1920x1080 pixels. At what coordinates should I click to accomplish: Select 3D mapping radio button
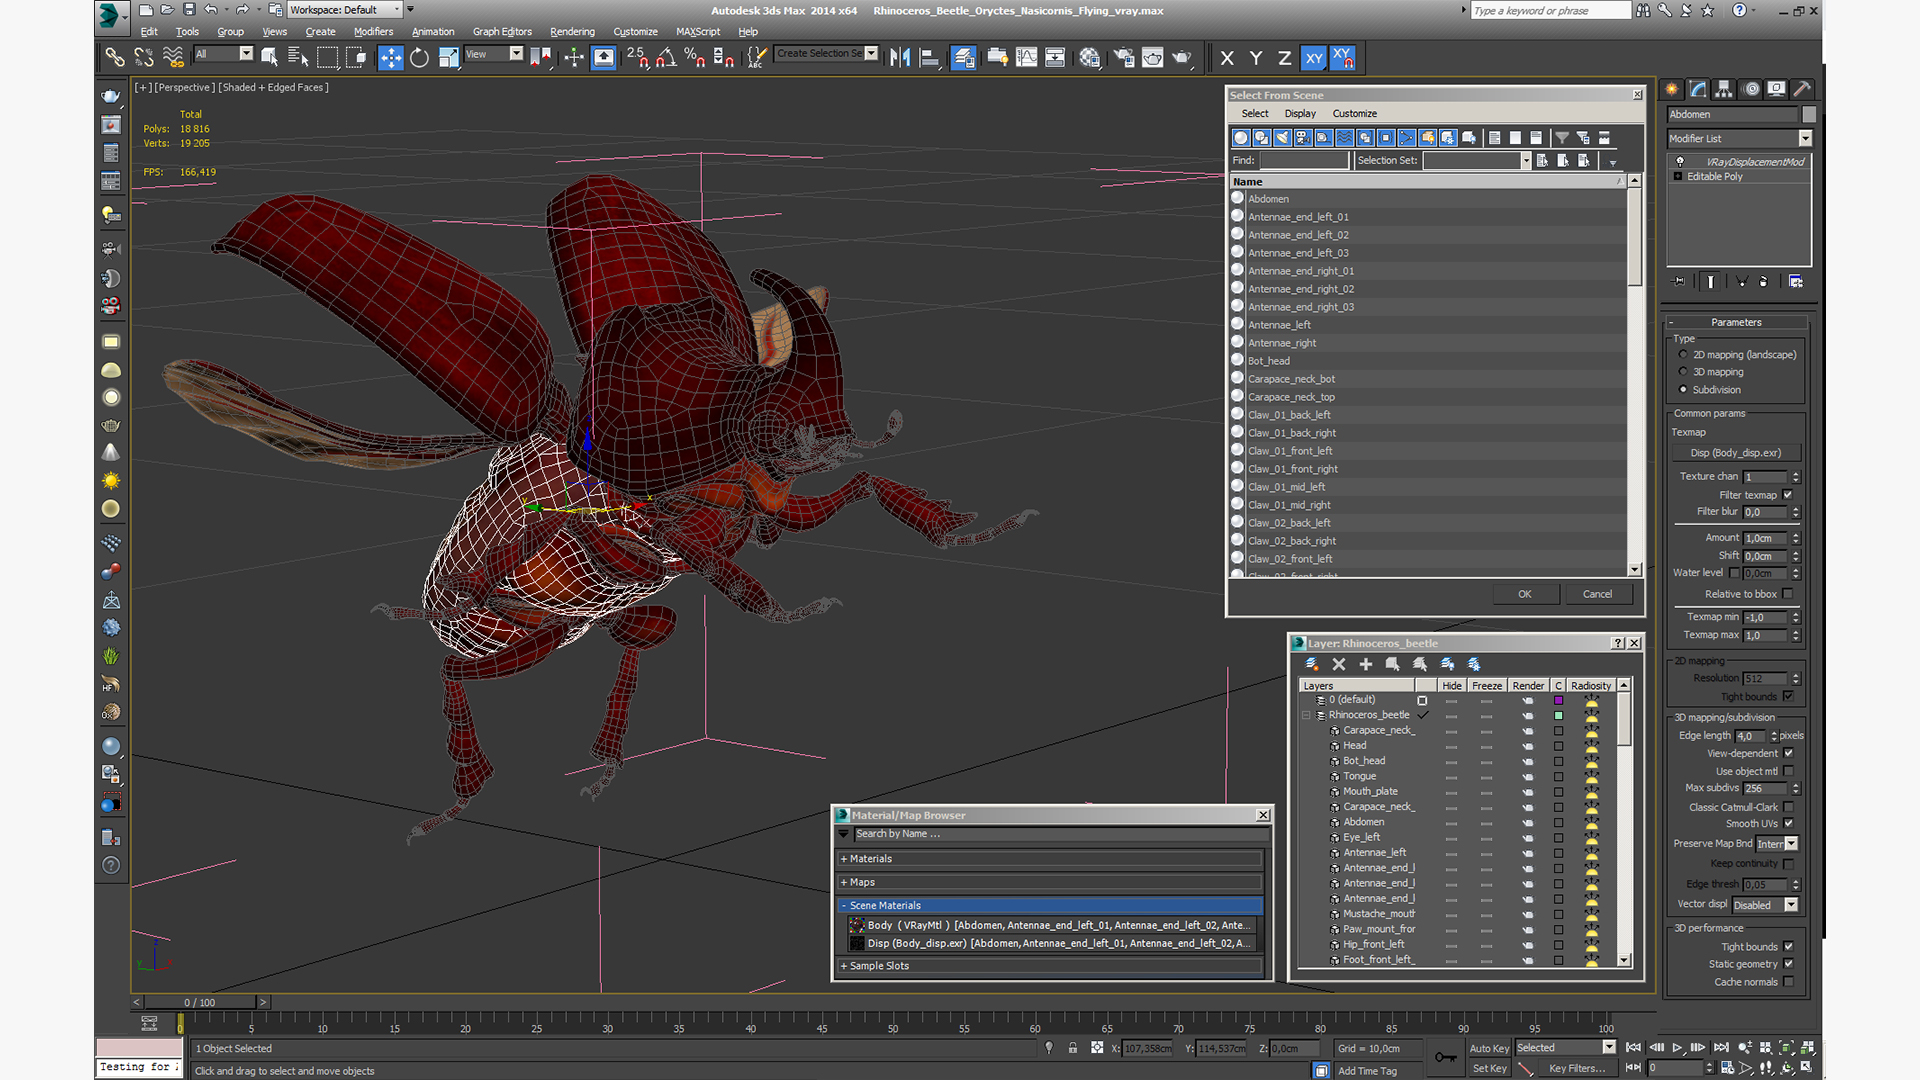(1683, 372)
